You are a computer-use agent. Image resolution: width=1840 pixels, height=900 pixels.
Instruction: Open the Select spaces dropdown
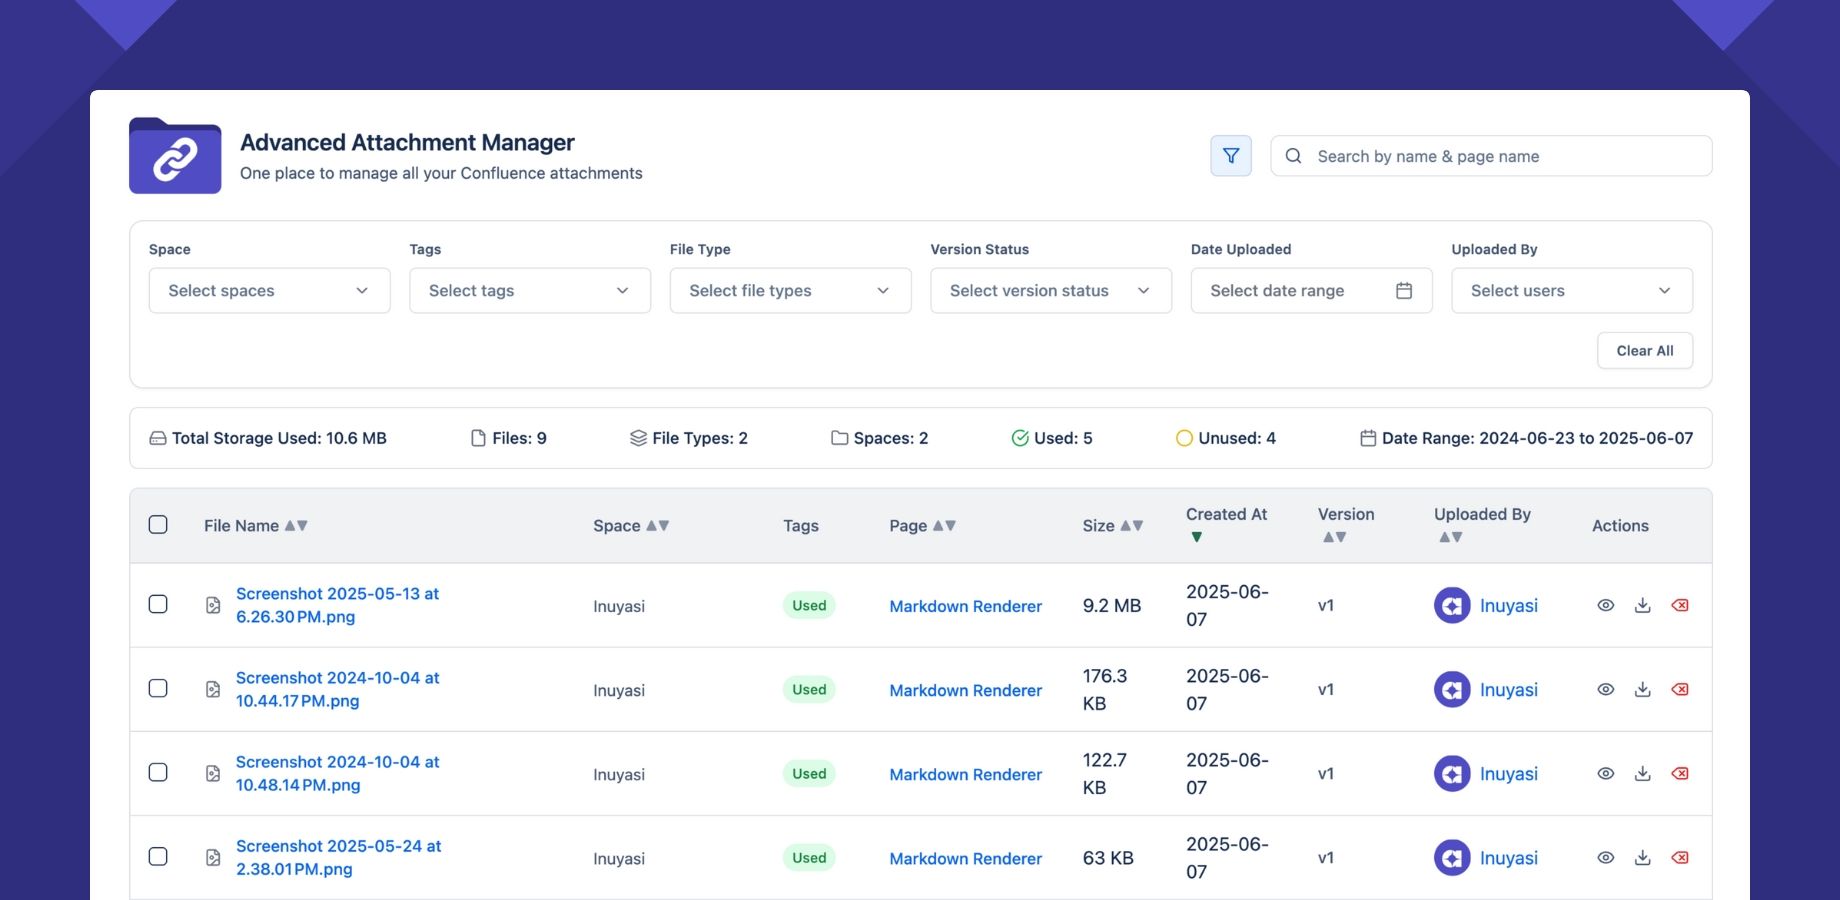point(270,290)
